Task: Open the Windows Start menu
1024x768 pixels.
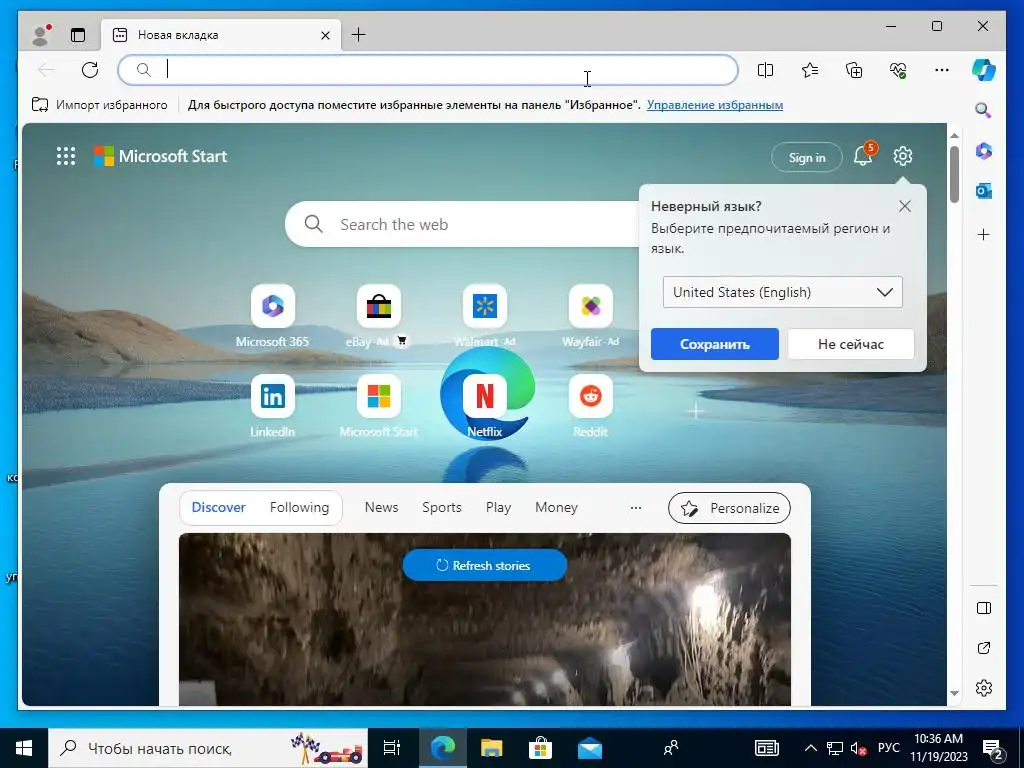Action: tap(24, 748)
